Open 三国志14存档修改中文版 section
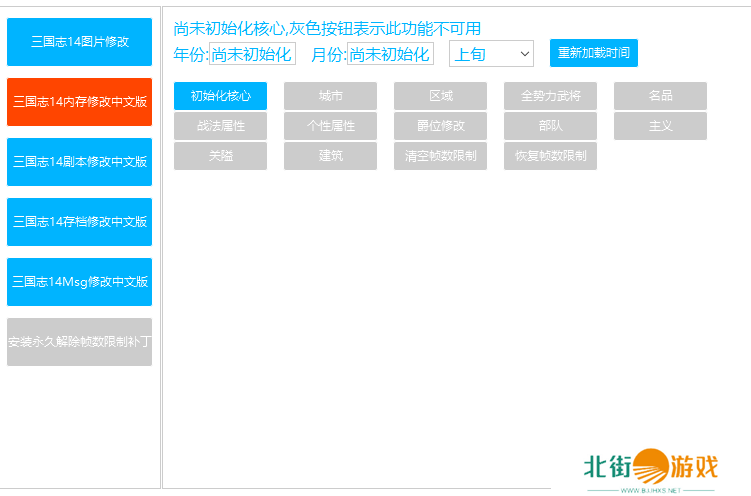This screenshot has width=751, height=496. pos(79,222)
